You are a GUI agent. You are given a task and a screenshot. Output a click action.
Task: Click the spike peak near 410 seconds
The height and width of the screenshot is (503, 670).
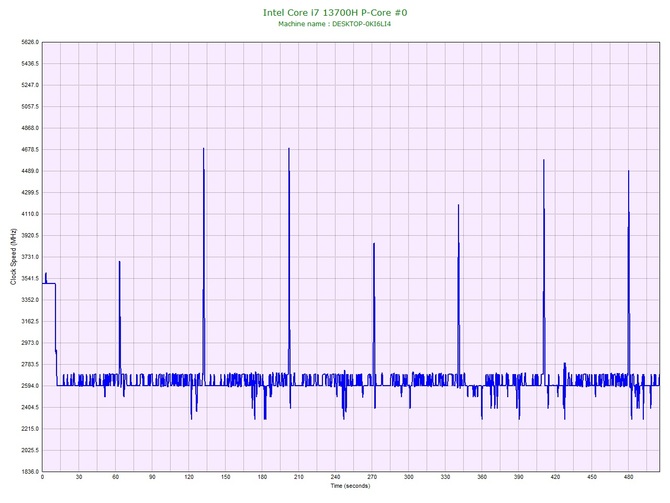click(x=544, y=160)
